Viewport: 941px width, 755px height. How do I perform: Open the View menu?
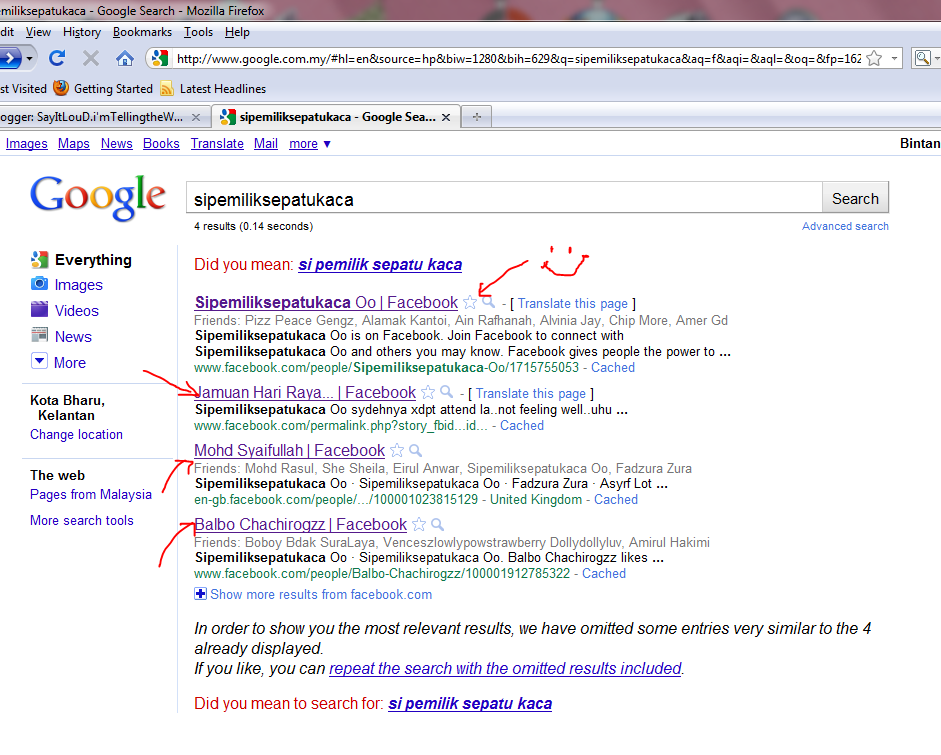pos(38,32)
